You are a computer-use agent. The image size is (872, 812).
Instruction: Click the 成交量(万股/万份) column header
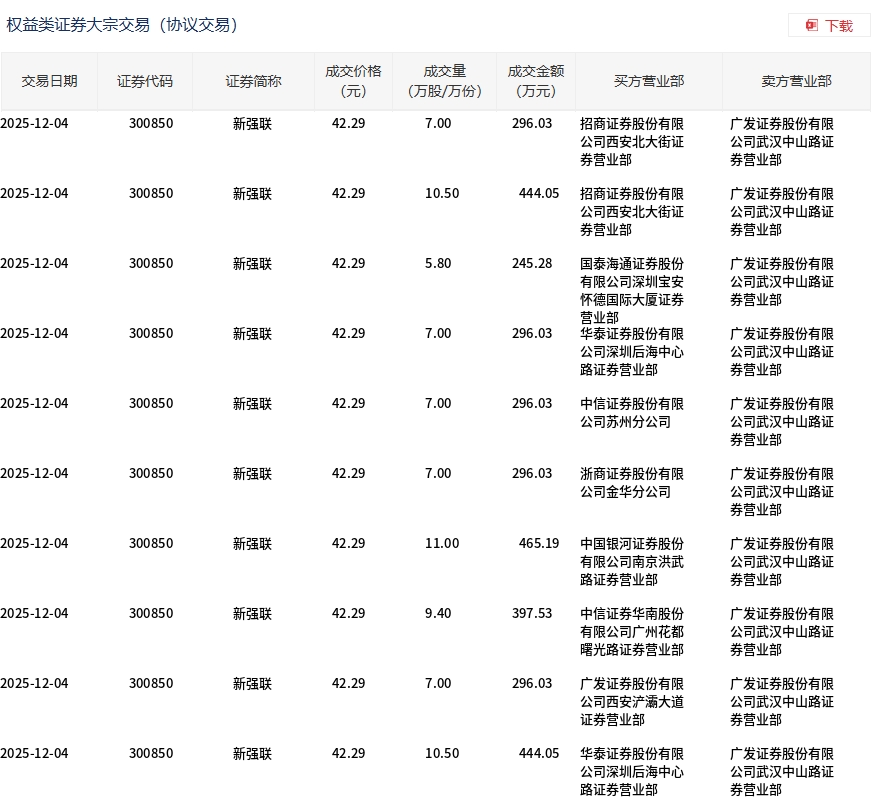pyautogui.click(x=444, y=81)
